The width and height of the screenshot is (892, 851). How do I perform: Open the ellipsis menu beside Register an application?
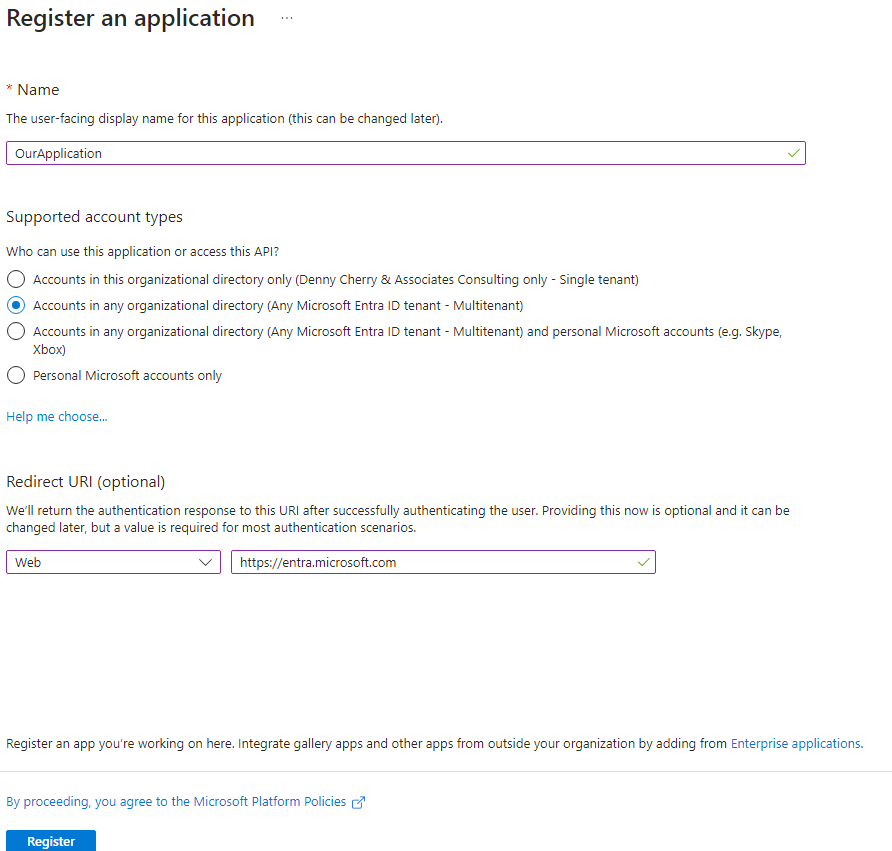coord(287,18)
